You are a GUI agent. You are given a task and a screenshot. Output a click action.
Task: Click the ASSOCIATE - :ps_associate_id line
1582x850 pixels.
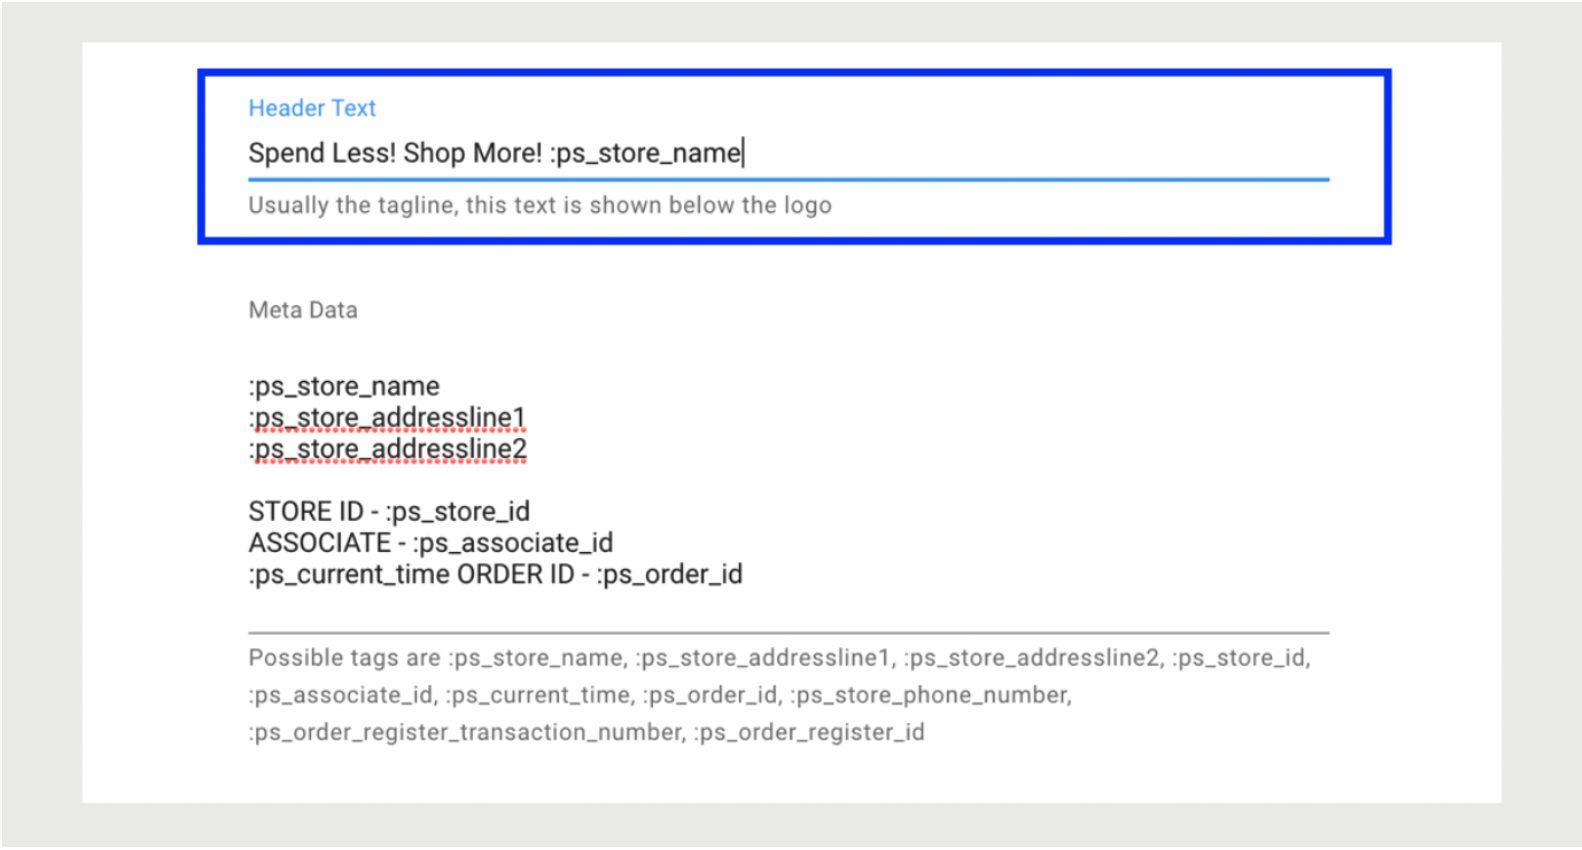[x=431, y=543]
